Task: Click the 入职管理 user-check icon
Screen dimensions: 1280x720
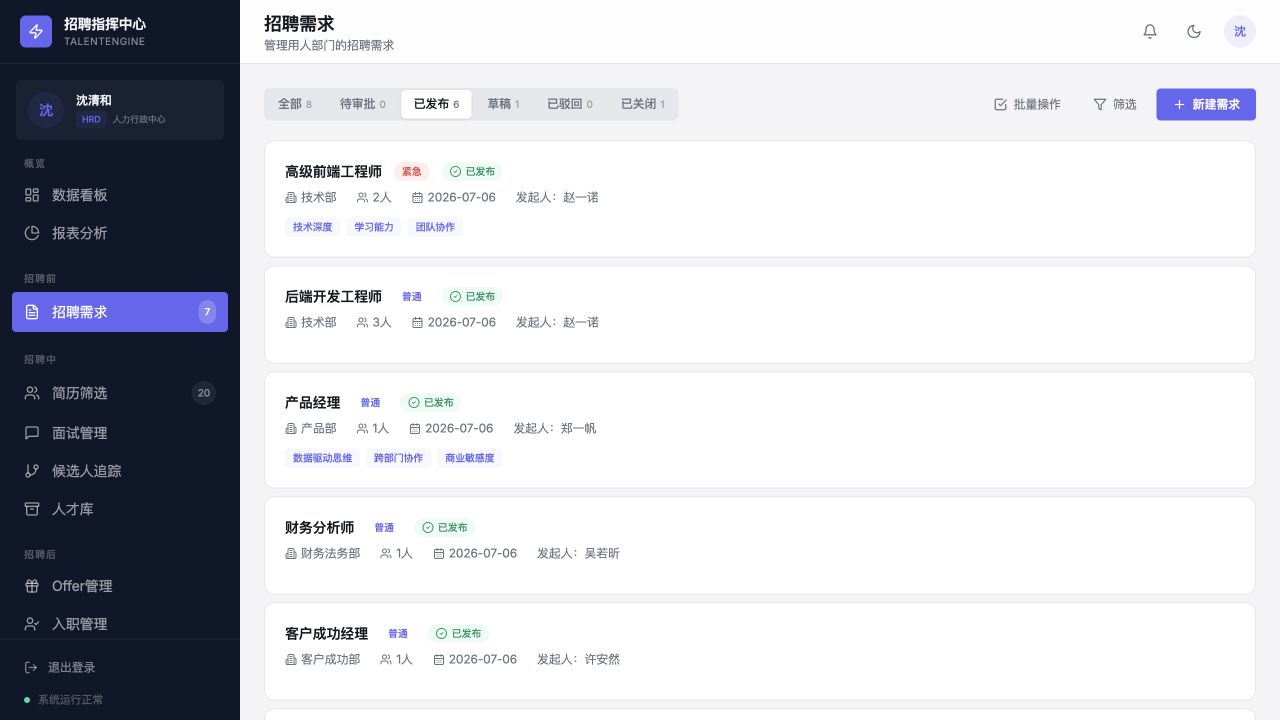Action: (32, 624)
